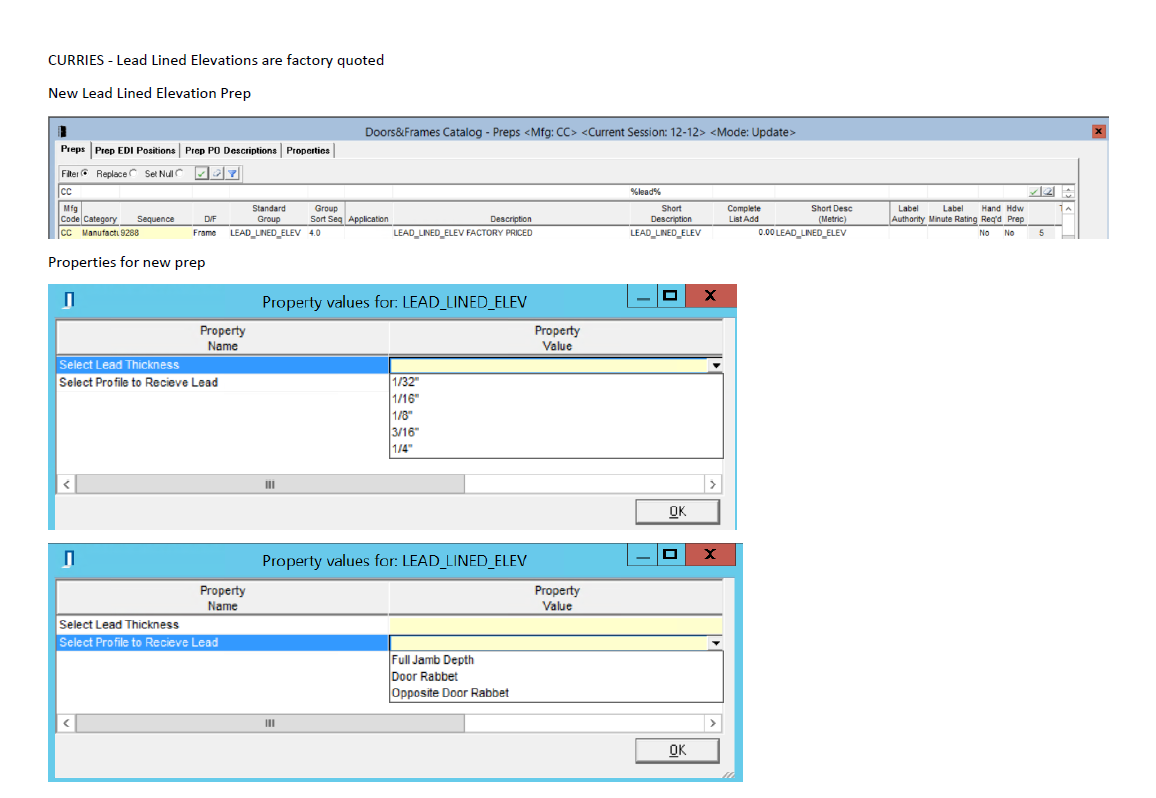Click the app icon of upper Property values window
This screenshot has height=798, width=1156.
(x=68, y=301)
